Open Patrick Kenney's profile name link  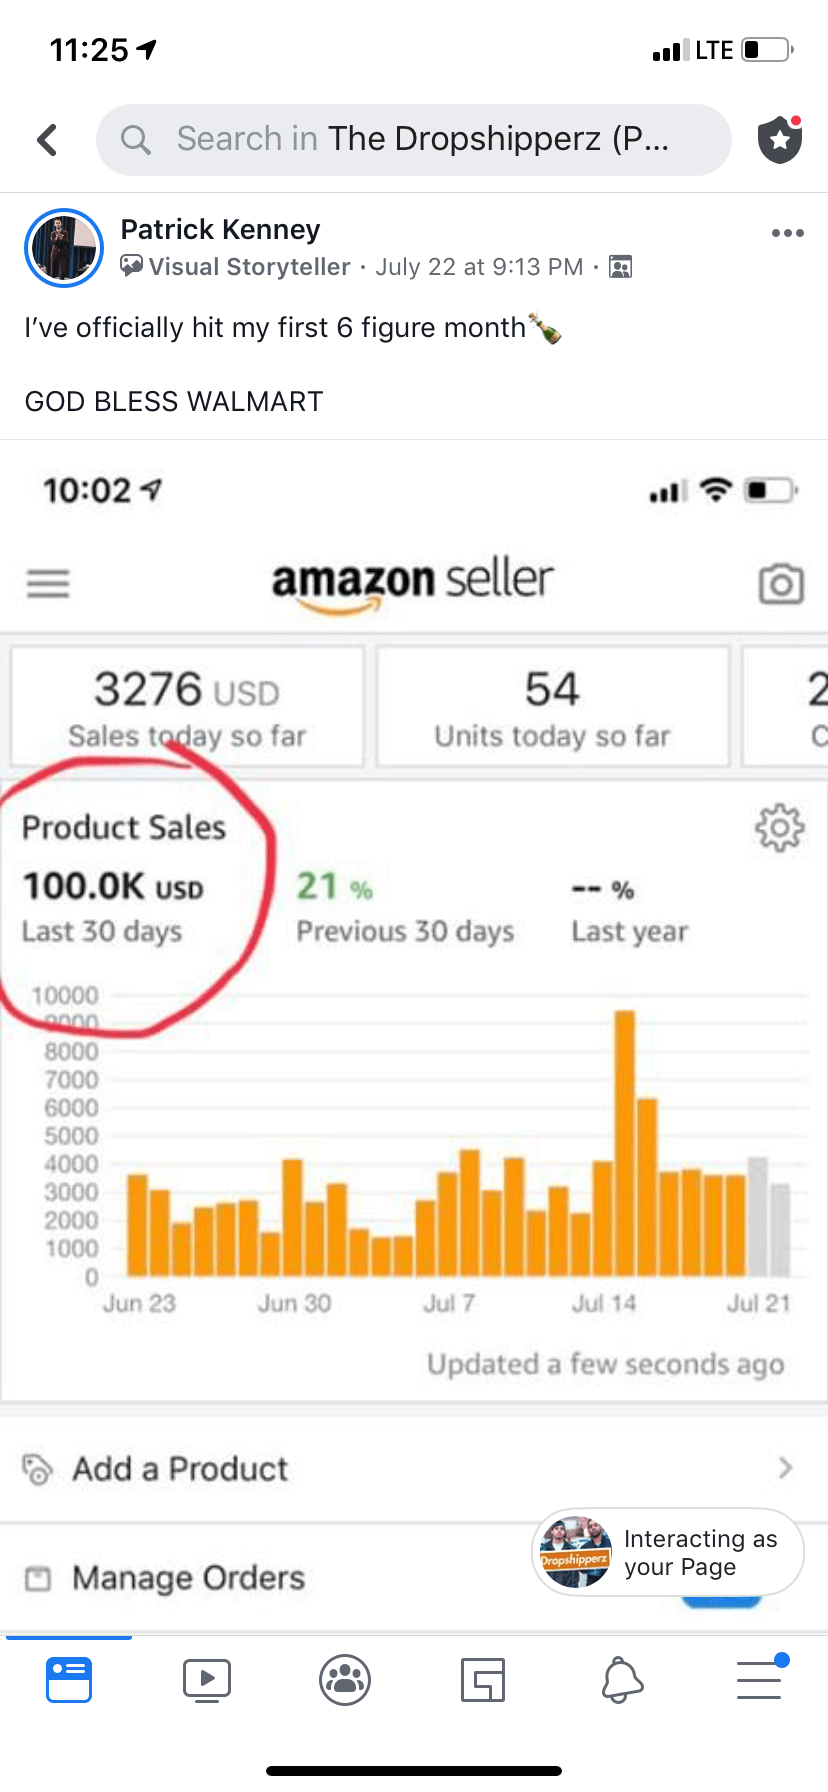point(220,230)
